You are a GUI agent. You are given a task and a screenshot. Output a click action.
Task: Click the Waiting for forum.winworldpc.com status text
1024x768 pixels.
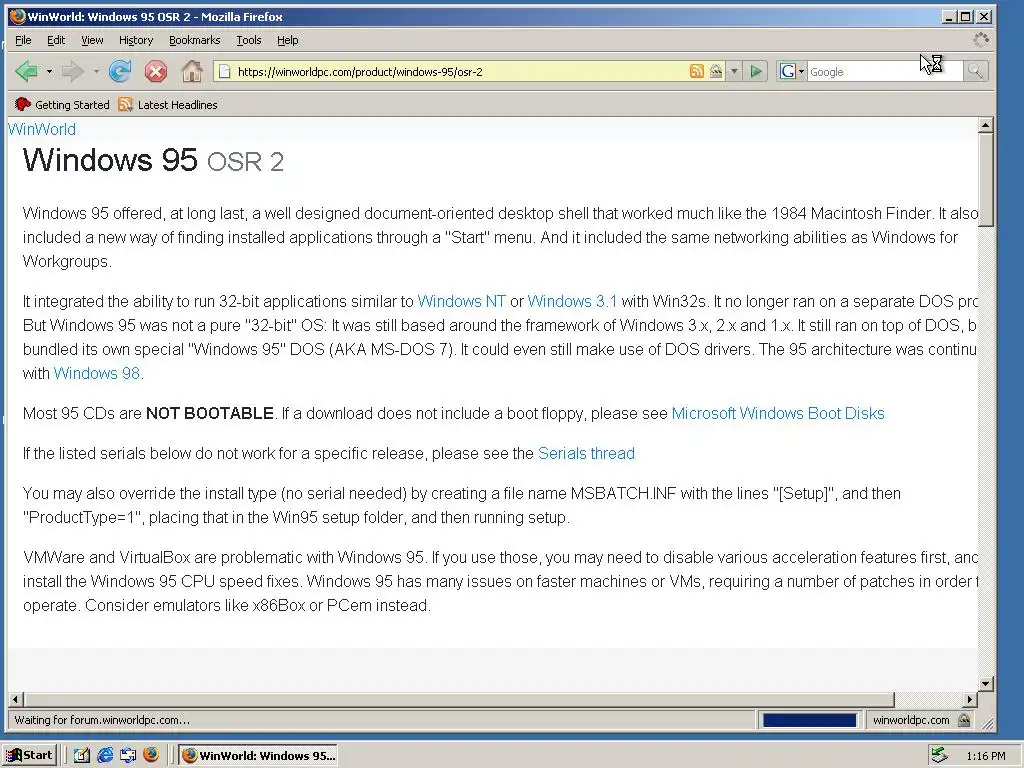[x=102, y=720]
